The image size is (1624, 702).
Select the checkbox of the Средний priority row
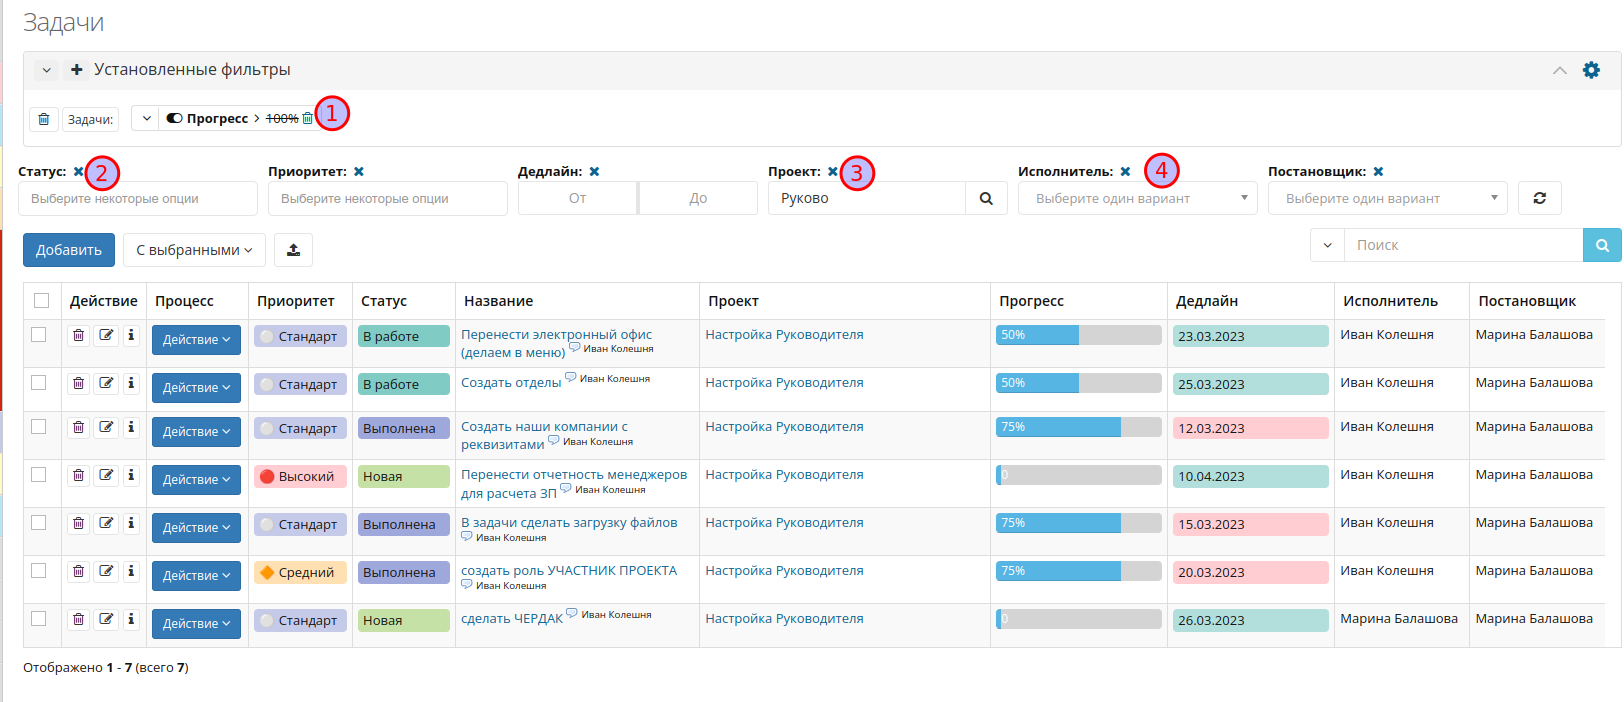[38, 570]
